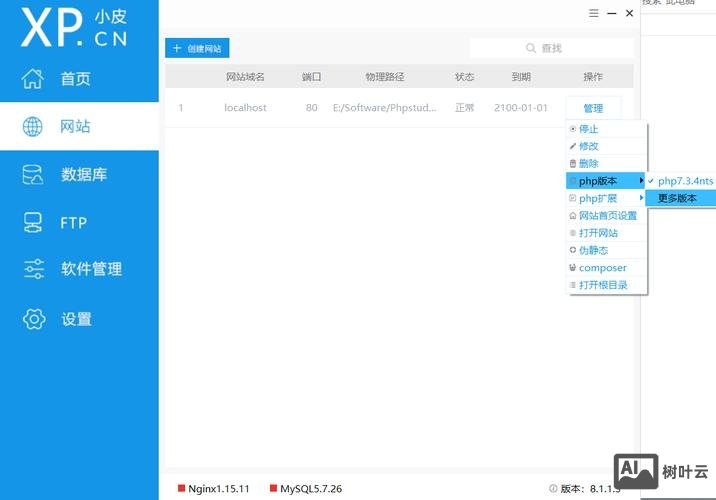
Task: Click the trash icon beside 删除
Action: pyautogui.click(x=573, y=163)
